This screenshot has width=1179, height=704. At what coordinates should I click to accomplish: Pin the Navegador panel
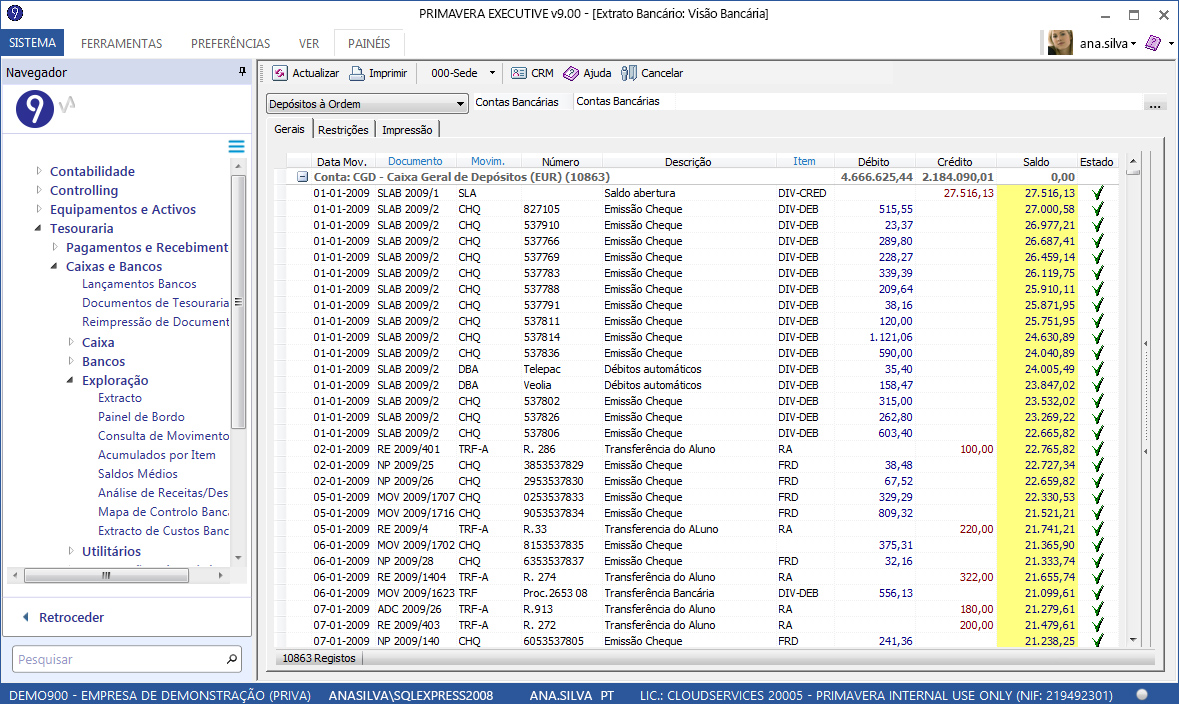click(241, 72)
